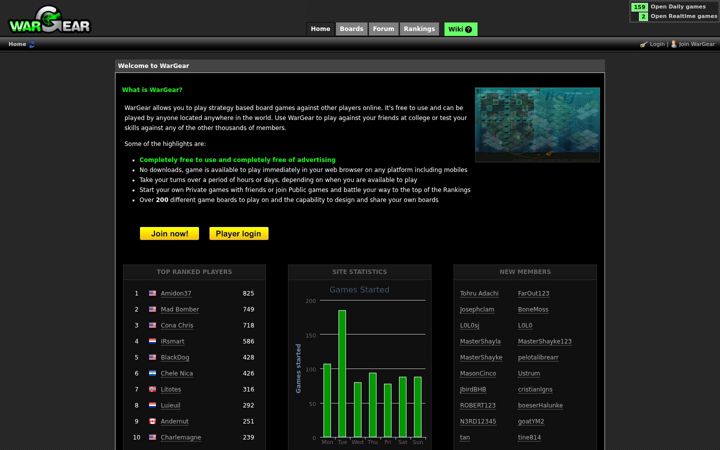Open Cona Chris's player link
The height and width of the screenshot is (450, 720).
tap(177, 326)
